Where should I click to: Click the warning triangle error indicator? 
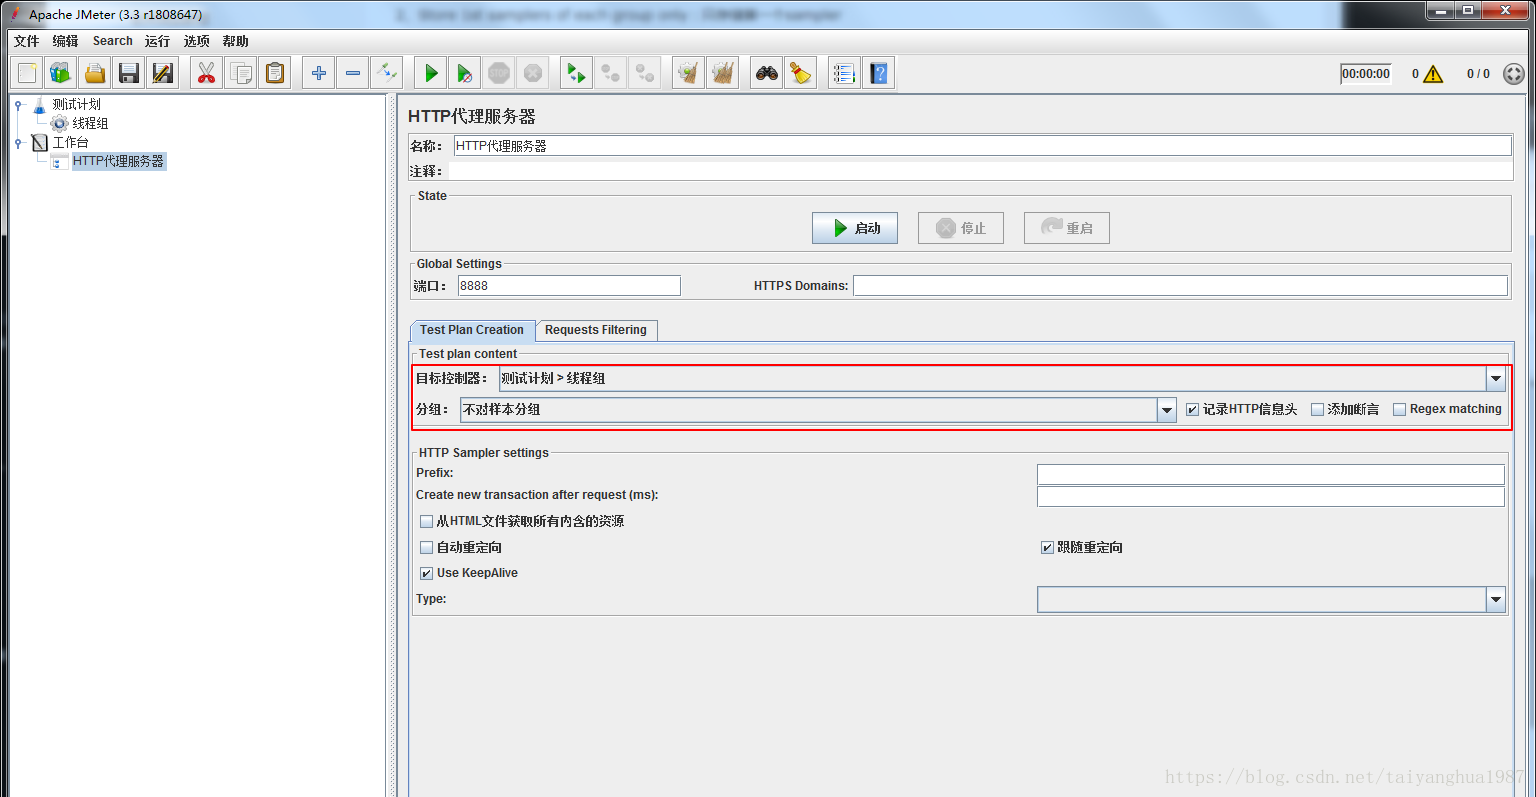[x=1433, y=74]
